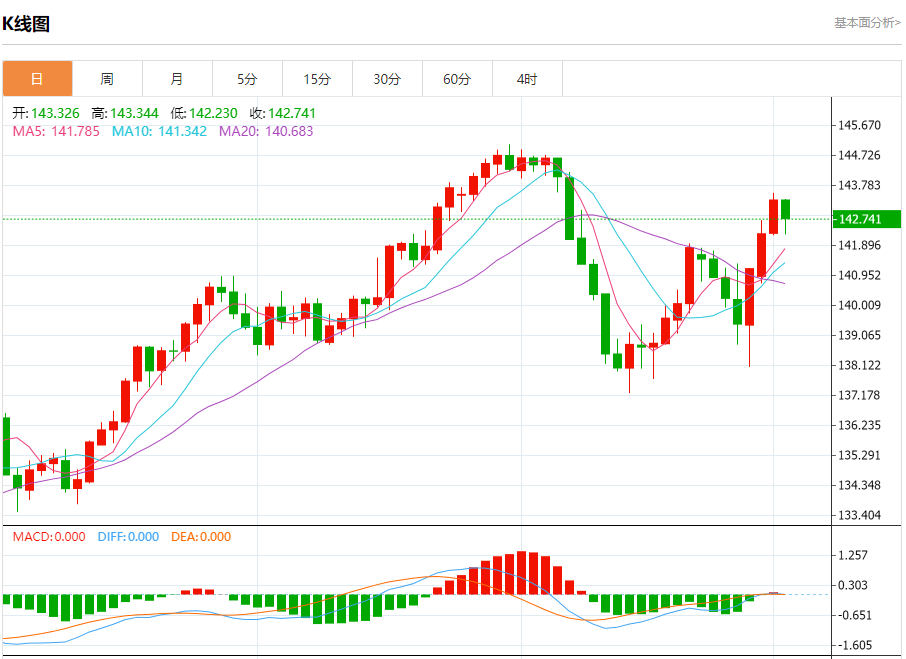
Task: Click the tallest red MACD histogram bar
Action: (x=522, y=573)
